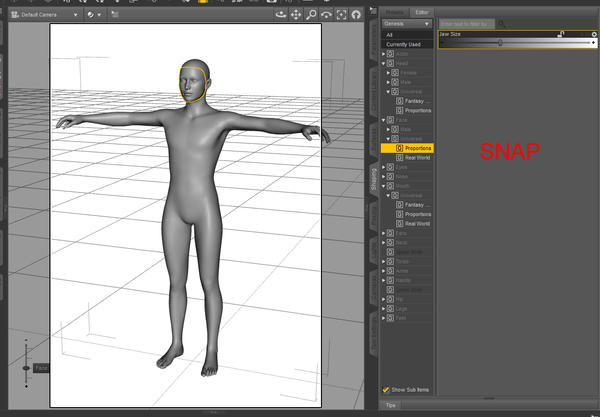Viewport: 600px width, 417px height.
Task: Click the reset camera icon in viewport
Action: [356, 15]
